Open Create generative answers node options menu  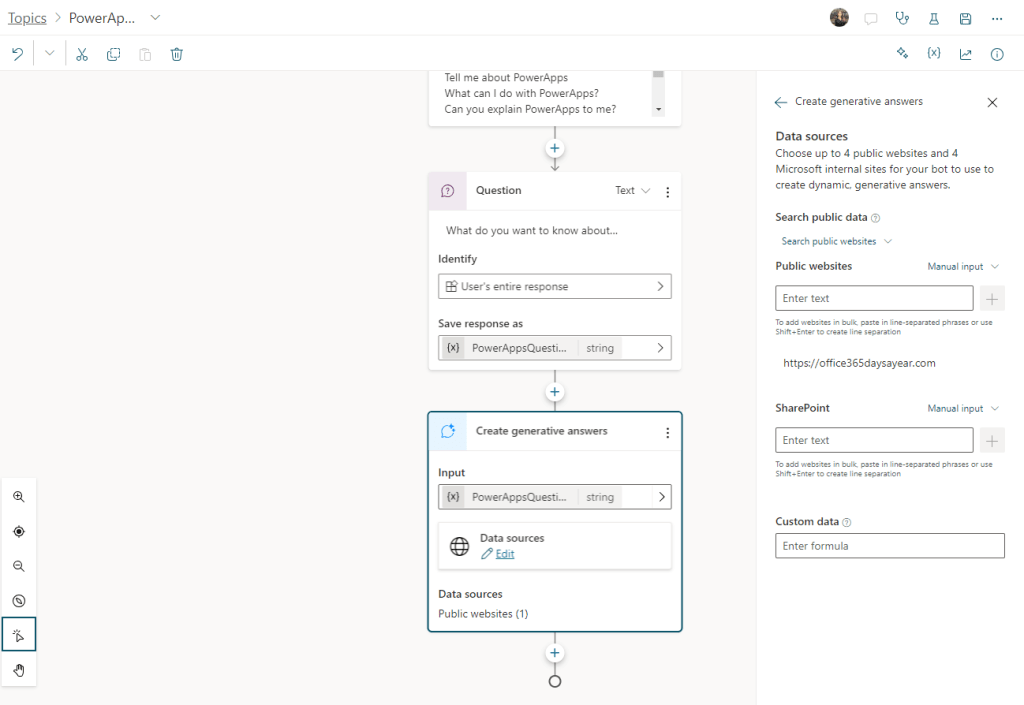pos(668,432)
